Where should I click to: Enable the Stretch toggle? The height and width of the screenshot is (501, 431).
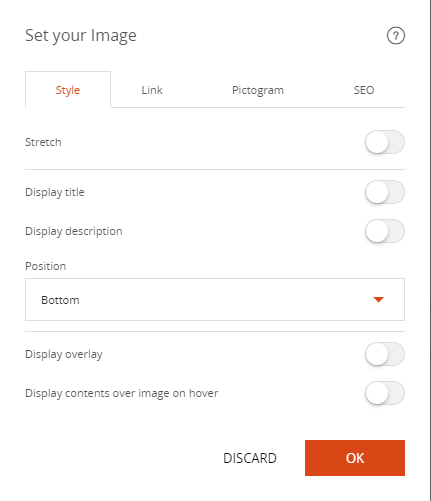pyautogui.click(x=385, y=142)
